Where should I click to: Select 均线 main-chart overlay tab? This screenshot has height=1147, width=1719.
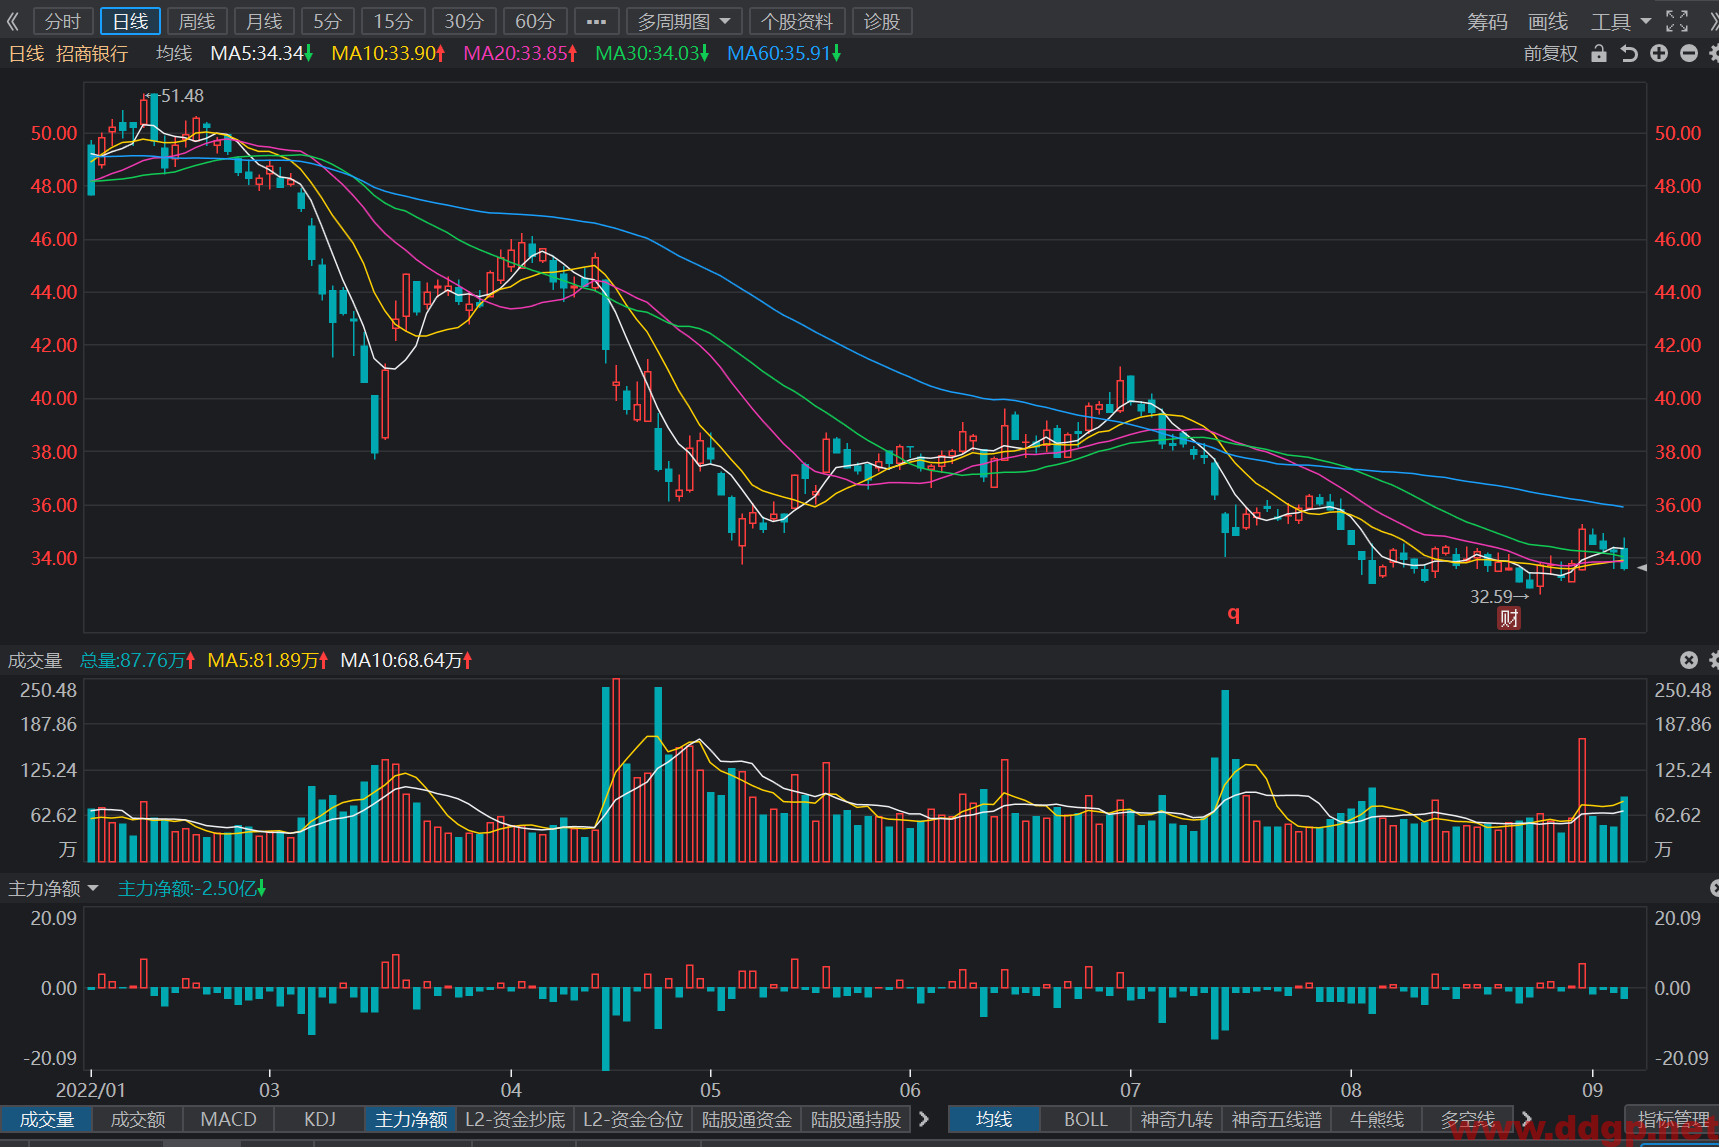pyautogui.click(x=994, y=1119)
